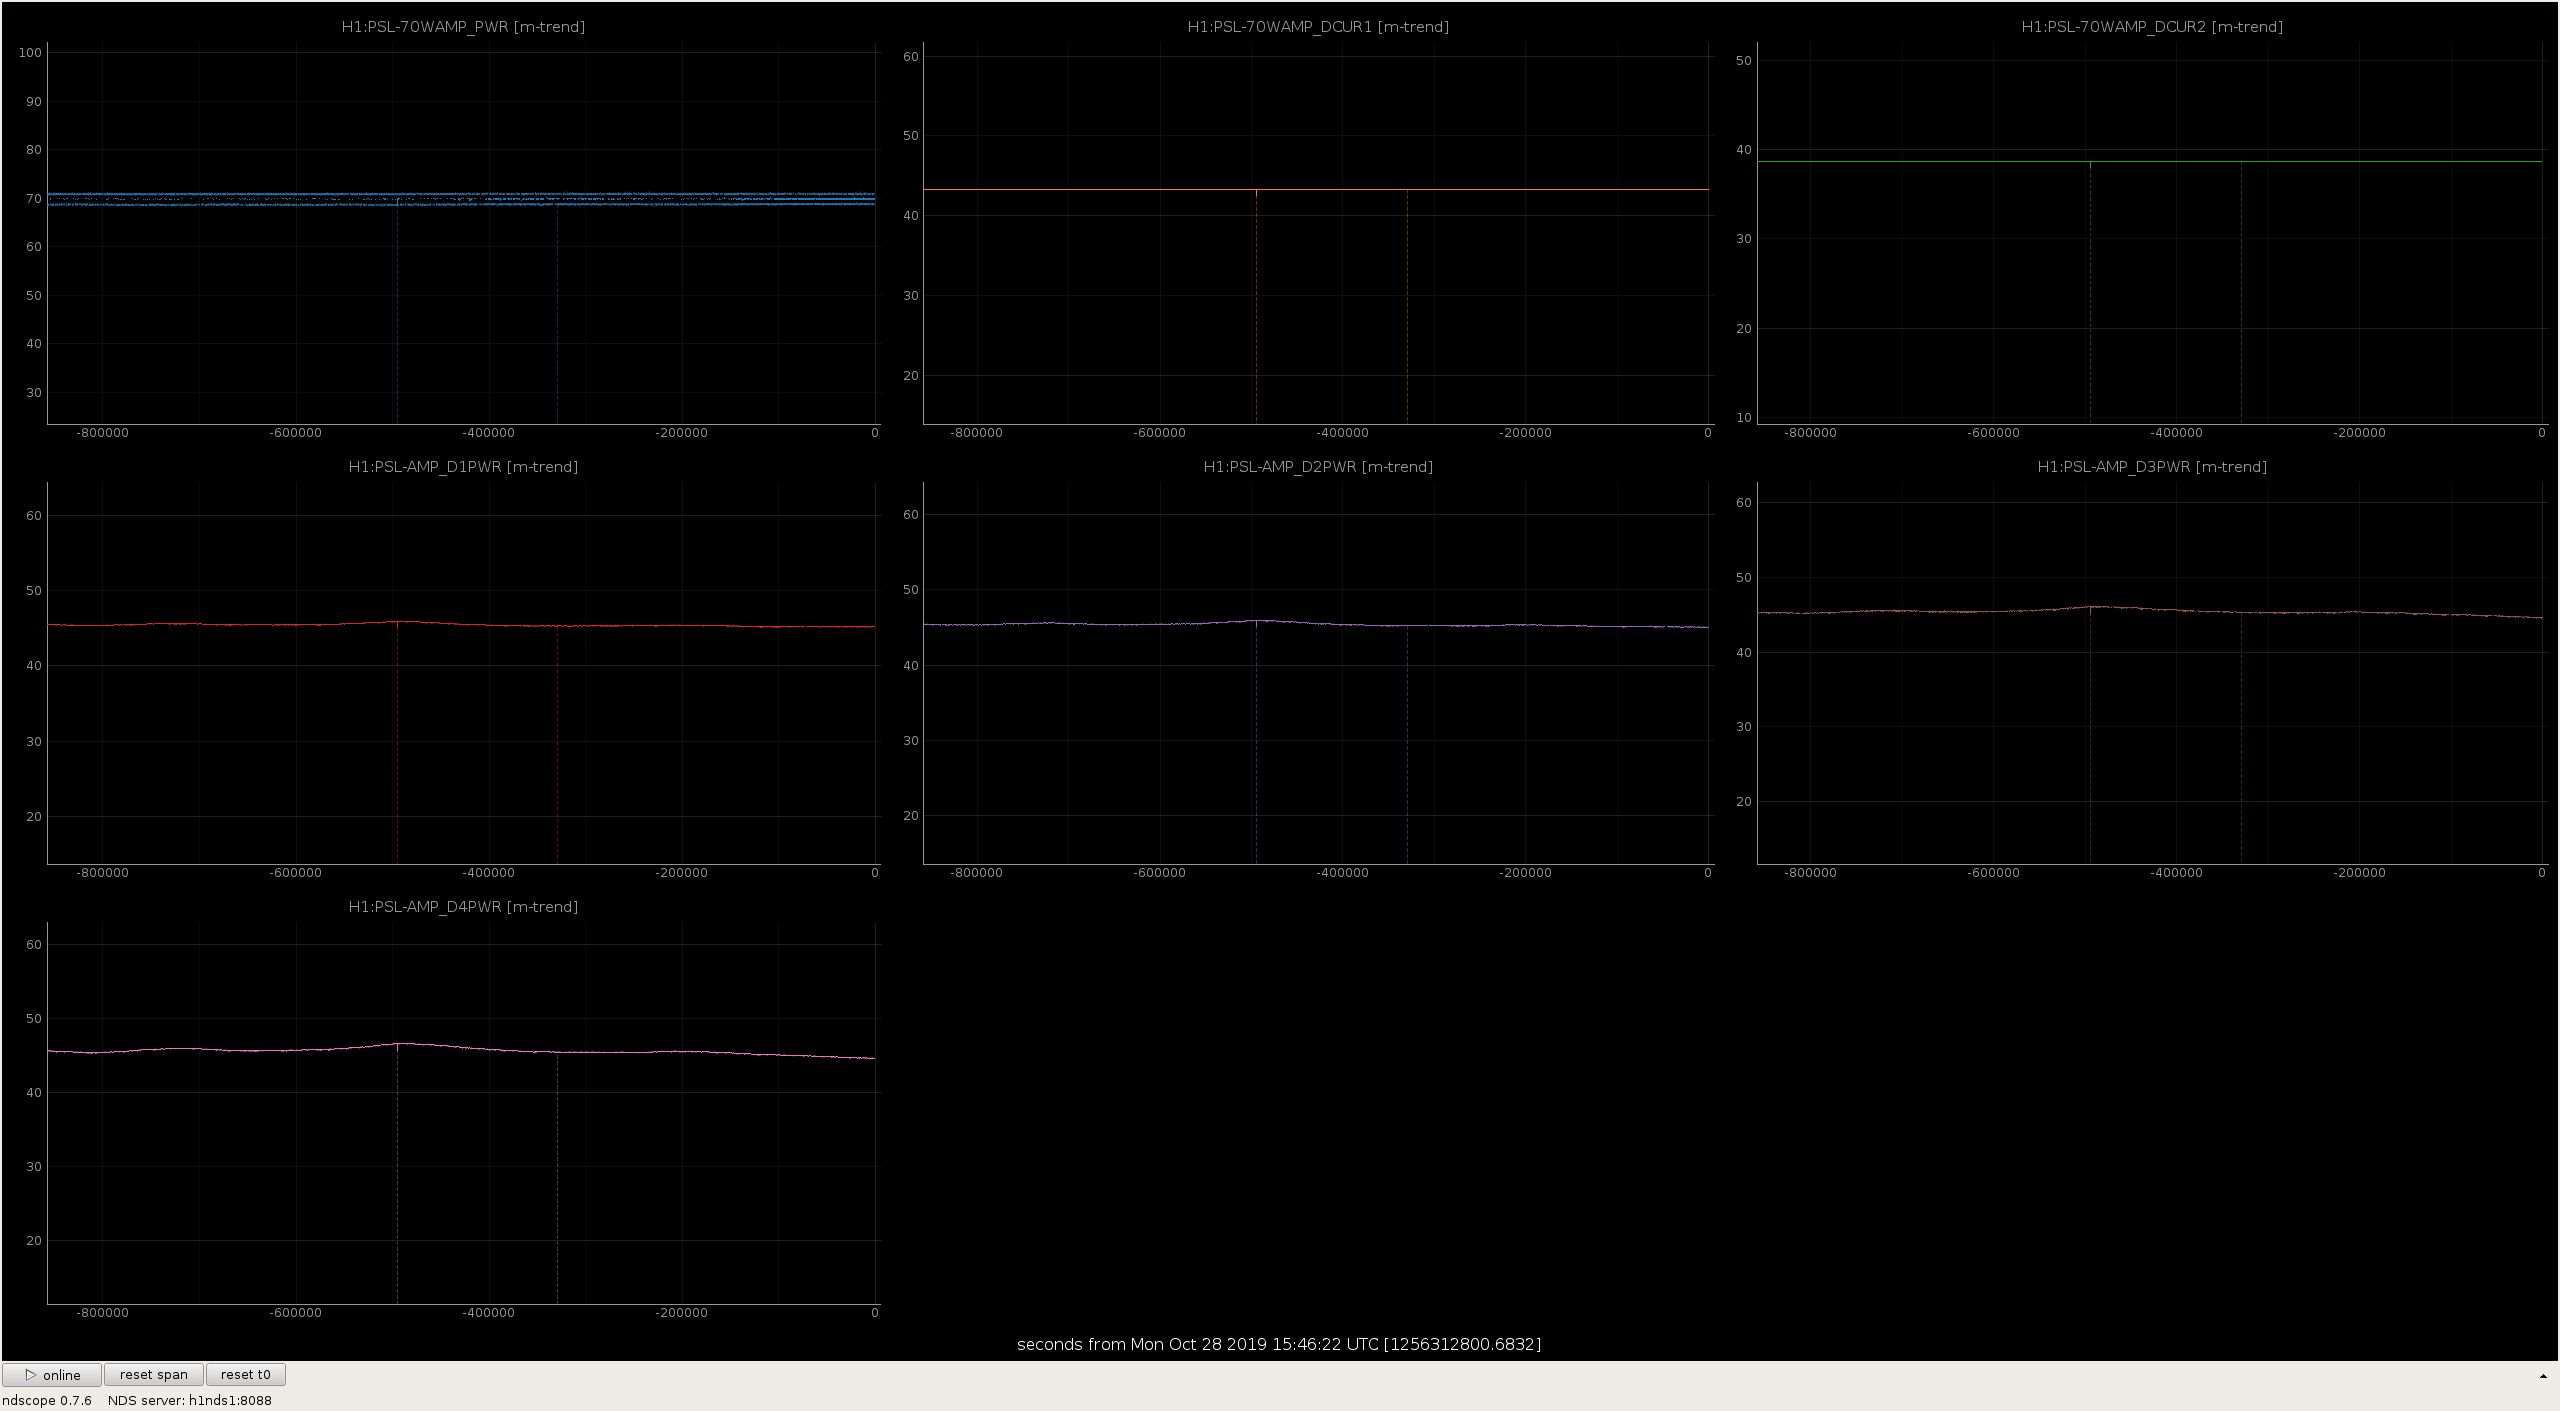Start online mode with the online button

coord(52,1374)
